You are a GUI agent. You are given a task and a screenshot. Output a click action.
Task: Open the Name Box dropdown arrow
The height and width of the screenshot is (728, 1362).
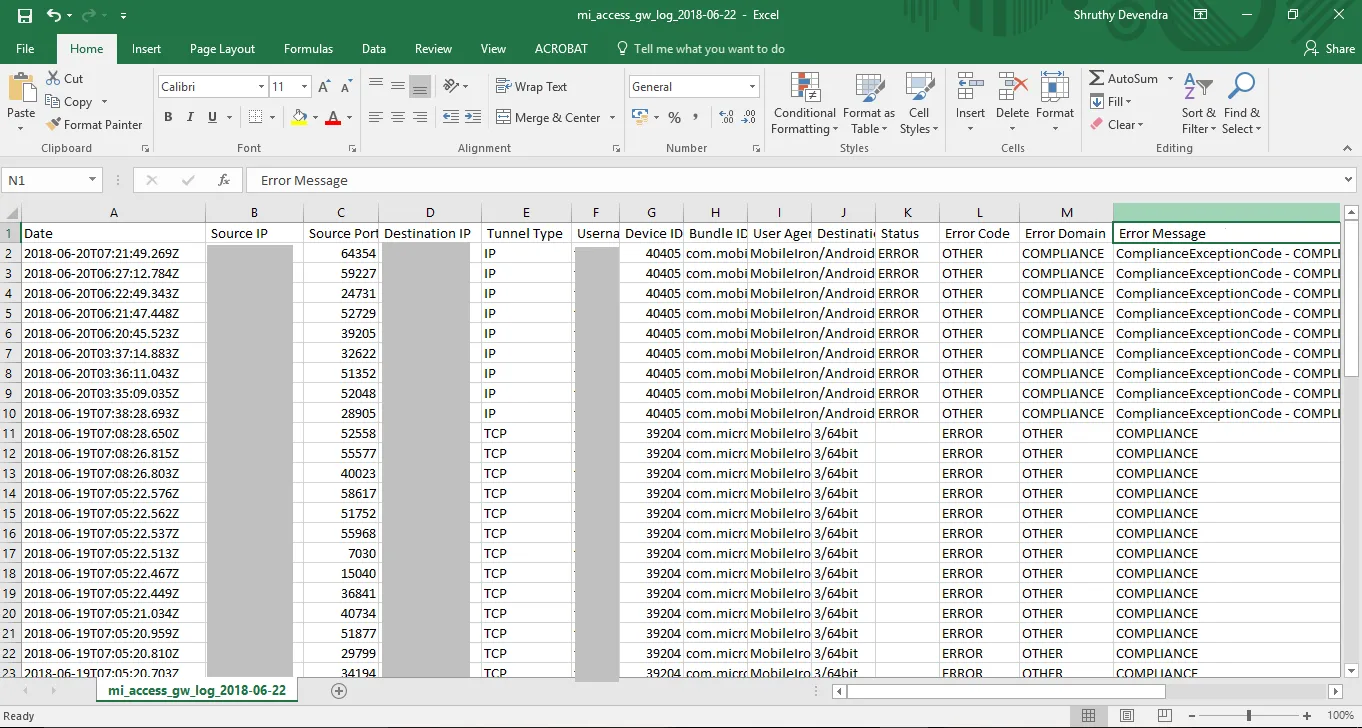coord(93,180)
